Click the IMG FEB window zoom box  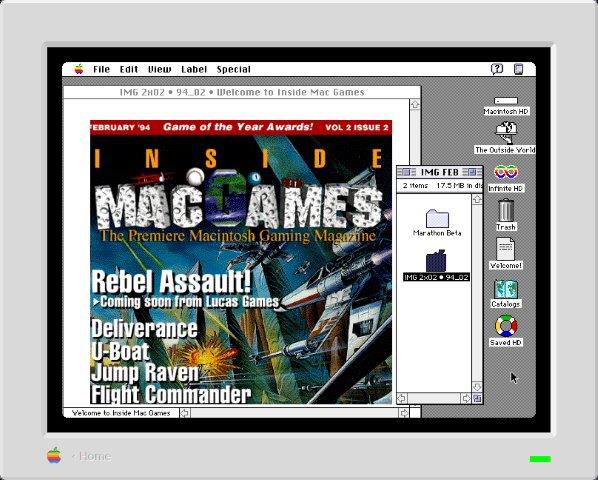(472, 172)
